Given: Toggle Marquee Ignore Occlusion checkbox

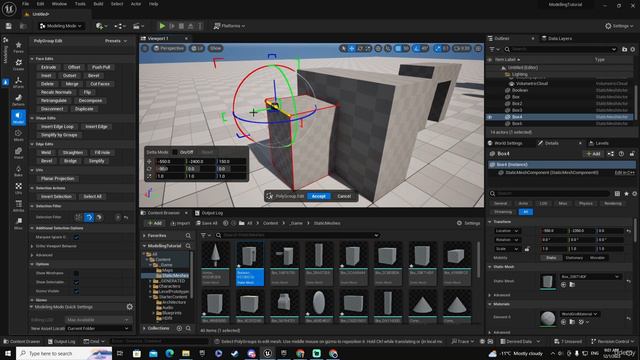Looking at the screenshot, I should (76, 237).
